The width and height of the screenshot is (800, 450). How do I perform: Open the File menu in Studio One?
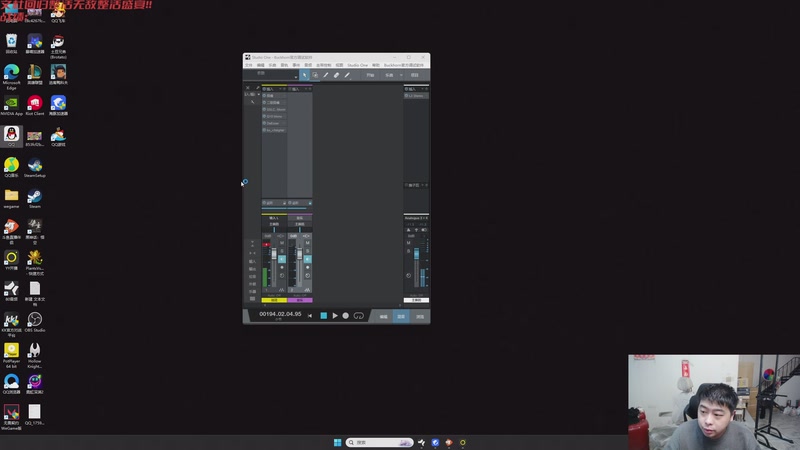click(x=248, y=65)
